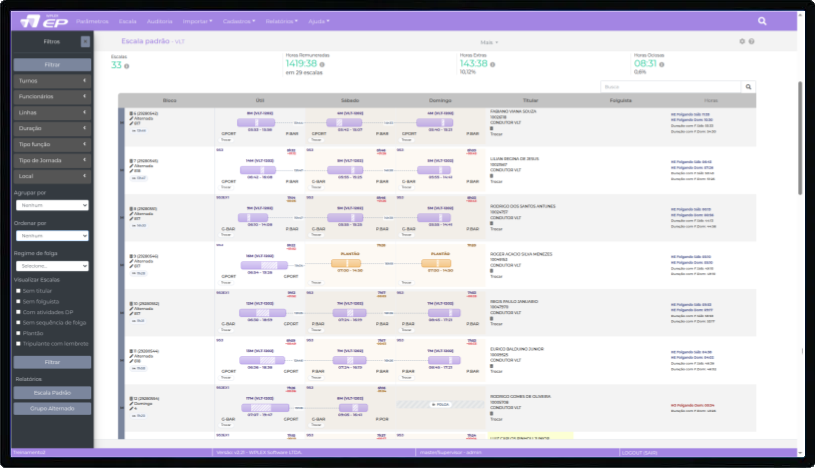Click the small icon under Condutor VLT for Fabiano Viana Souza
The height and width of the screenshot is (468, 815).
point(492,128)
